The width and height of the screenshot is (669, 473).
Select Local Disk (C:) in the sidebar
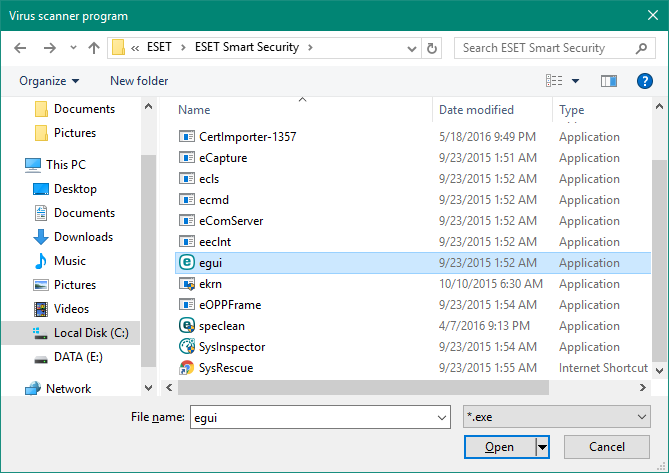tap(90, 333)
